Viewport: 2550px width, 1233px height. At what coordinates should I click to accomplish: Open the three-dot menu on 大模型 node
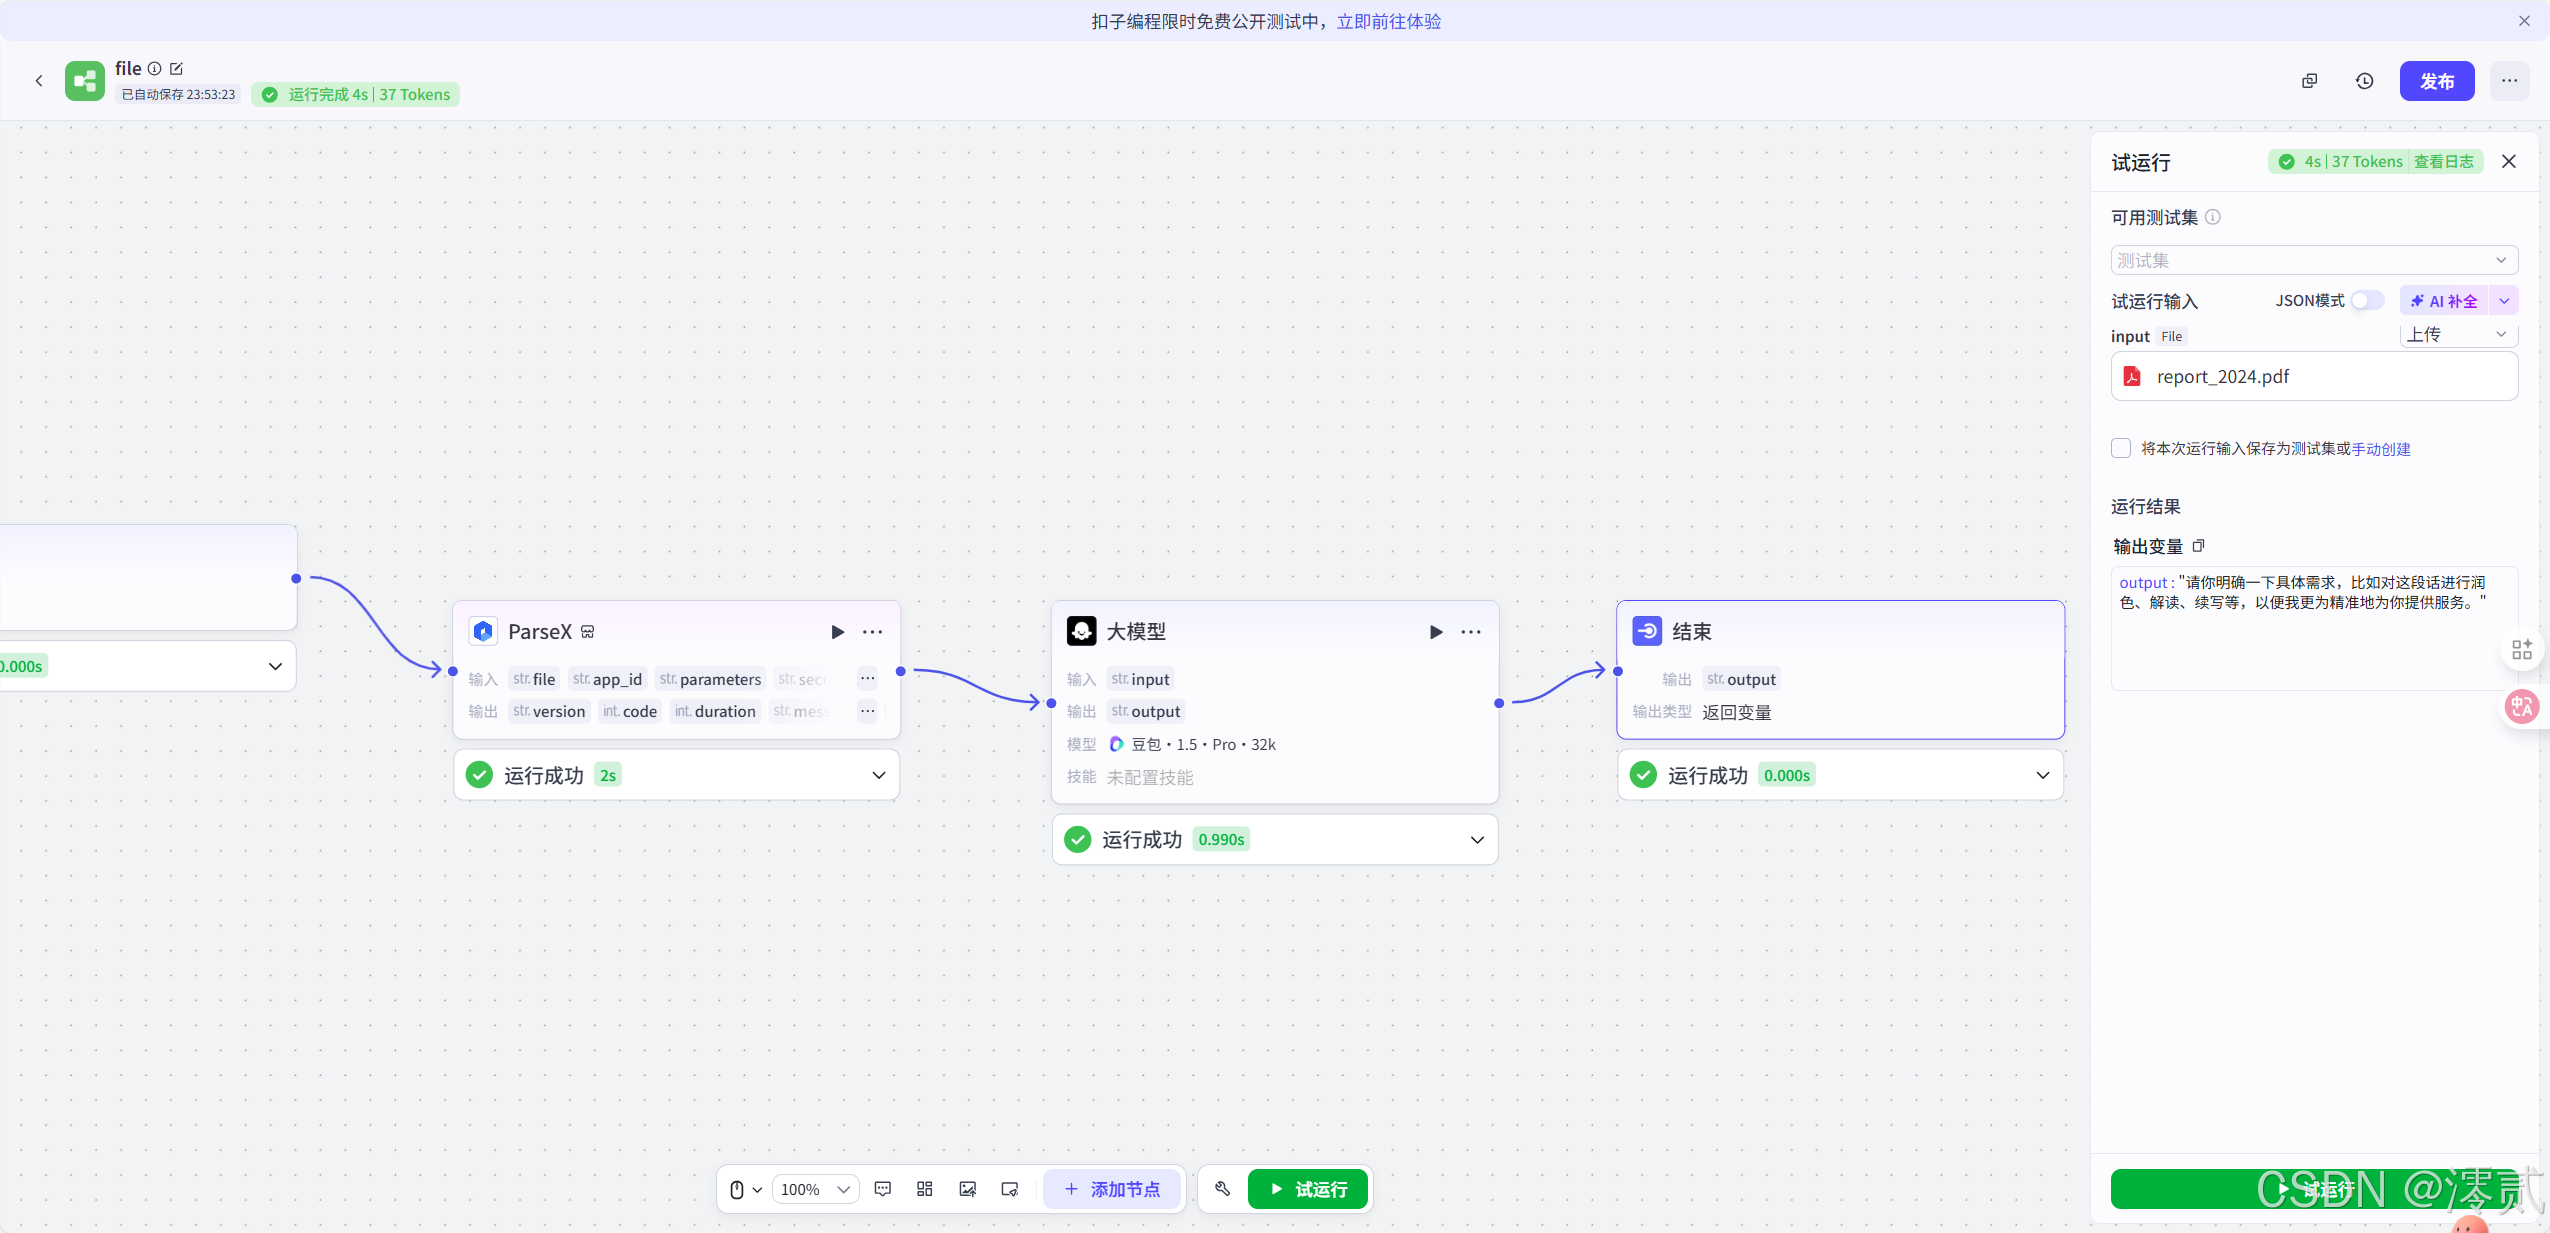1470,632
